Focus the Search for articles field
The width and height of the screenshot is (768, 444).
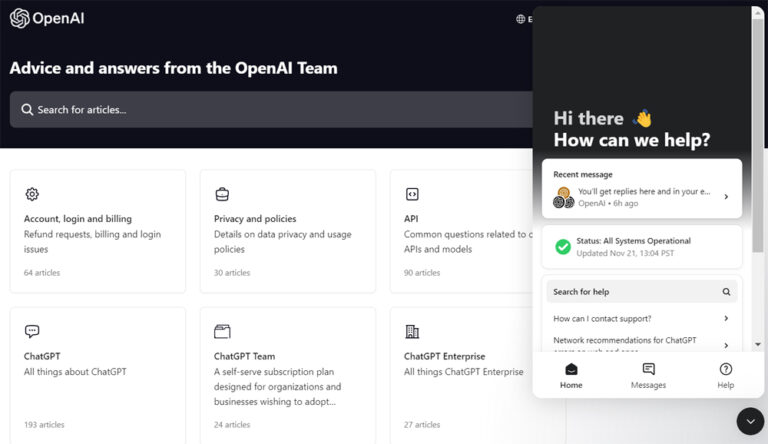click(272, 110)
